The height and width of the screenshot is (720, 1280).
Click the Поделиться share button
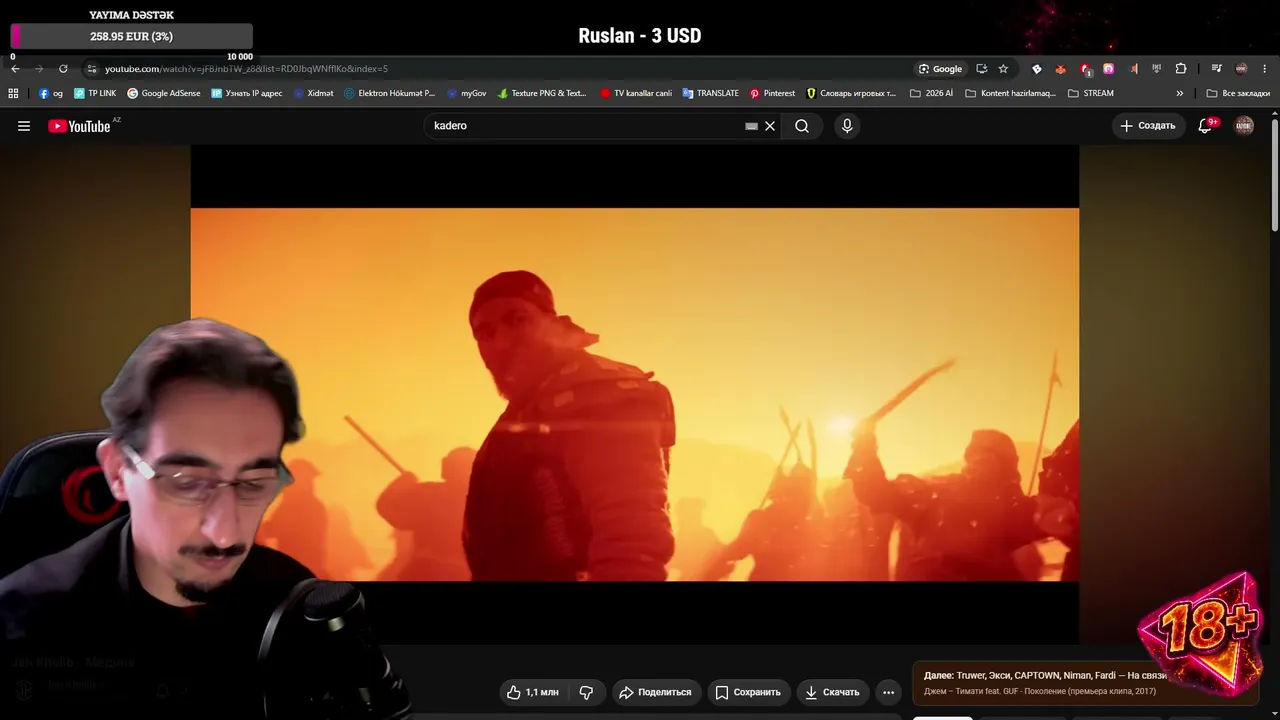coord(655,692)
